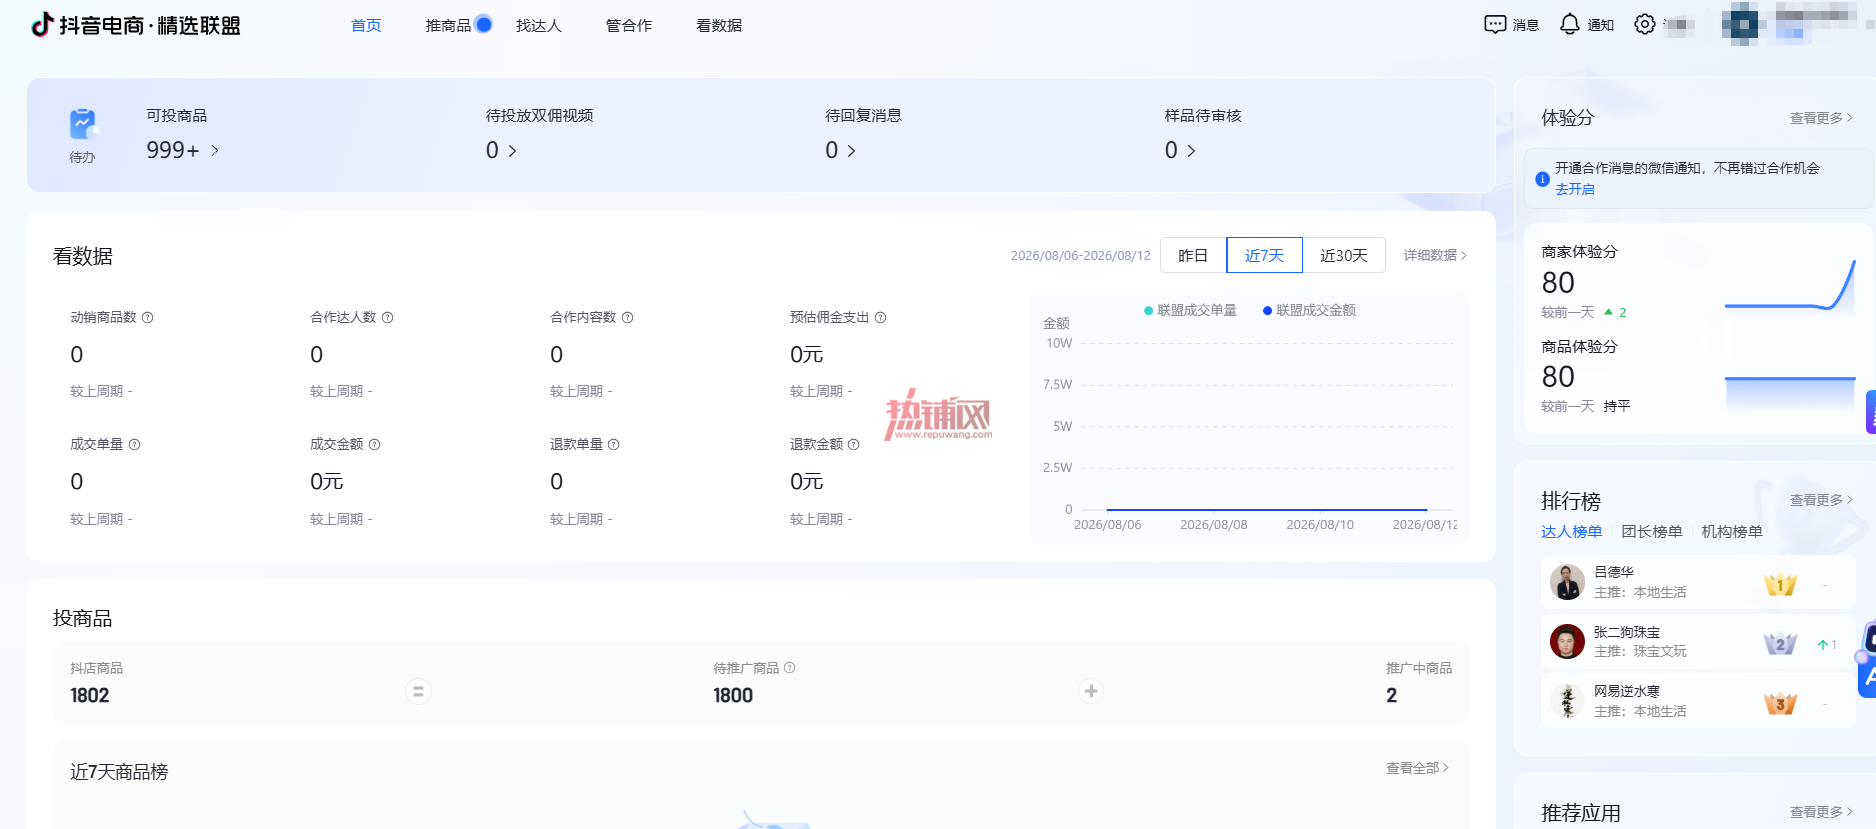This screenshot has width=1876, height=829.
Task: Show help for 预估佣金支出
Action: [x=881, y=318]
